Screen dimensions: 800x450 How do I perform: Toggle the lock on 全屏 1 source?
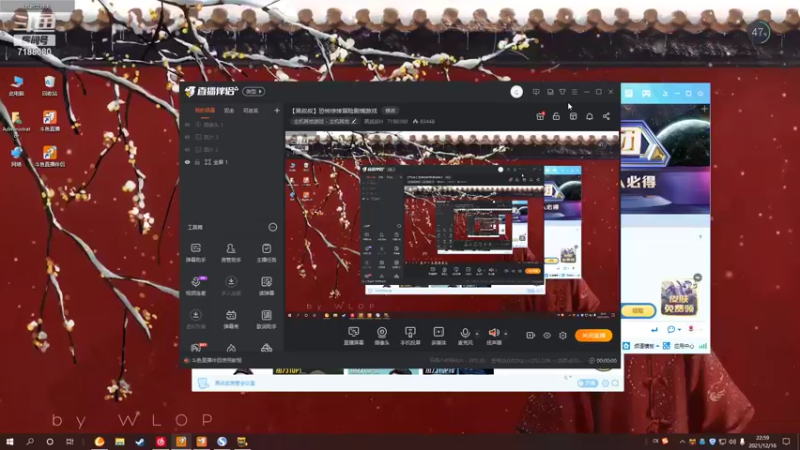tap(197, 162)
